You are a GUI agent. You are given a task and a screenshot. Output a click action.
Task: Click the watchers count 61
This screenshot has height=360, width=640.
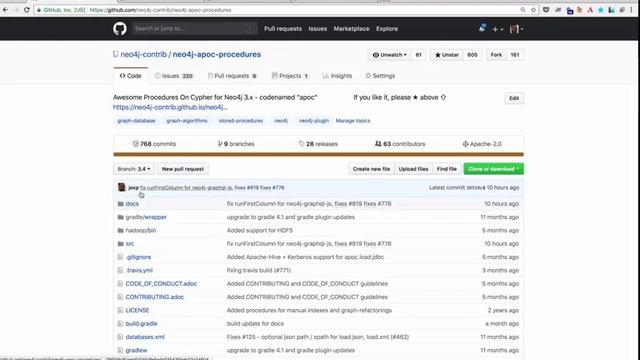coord(418,55)
